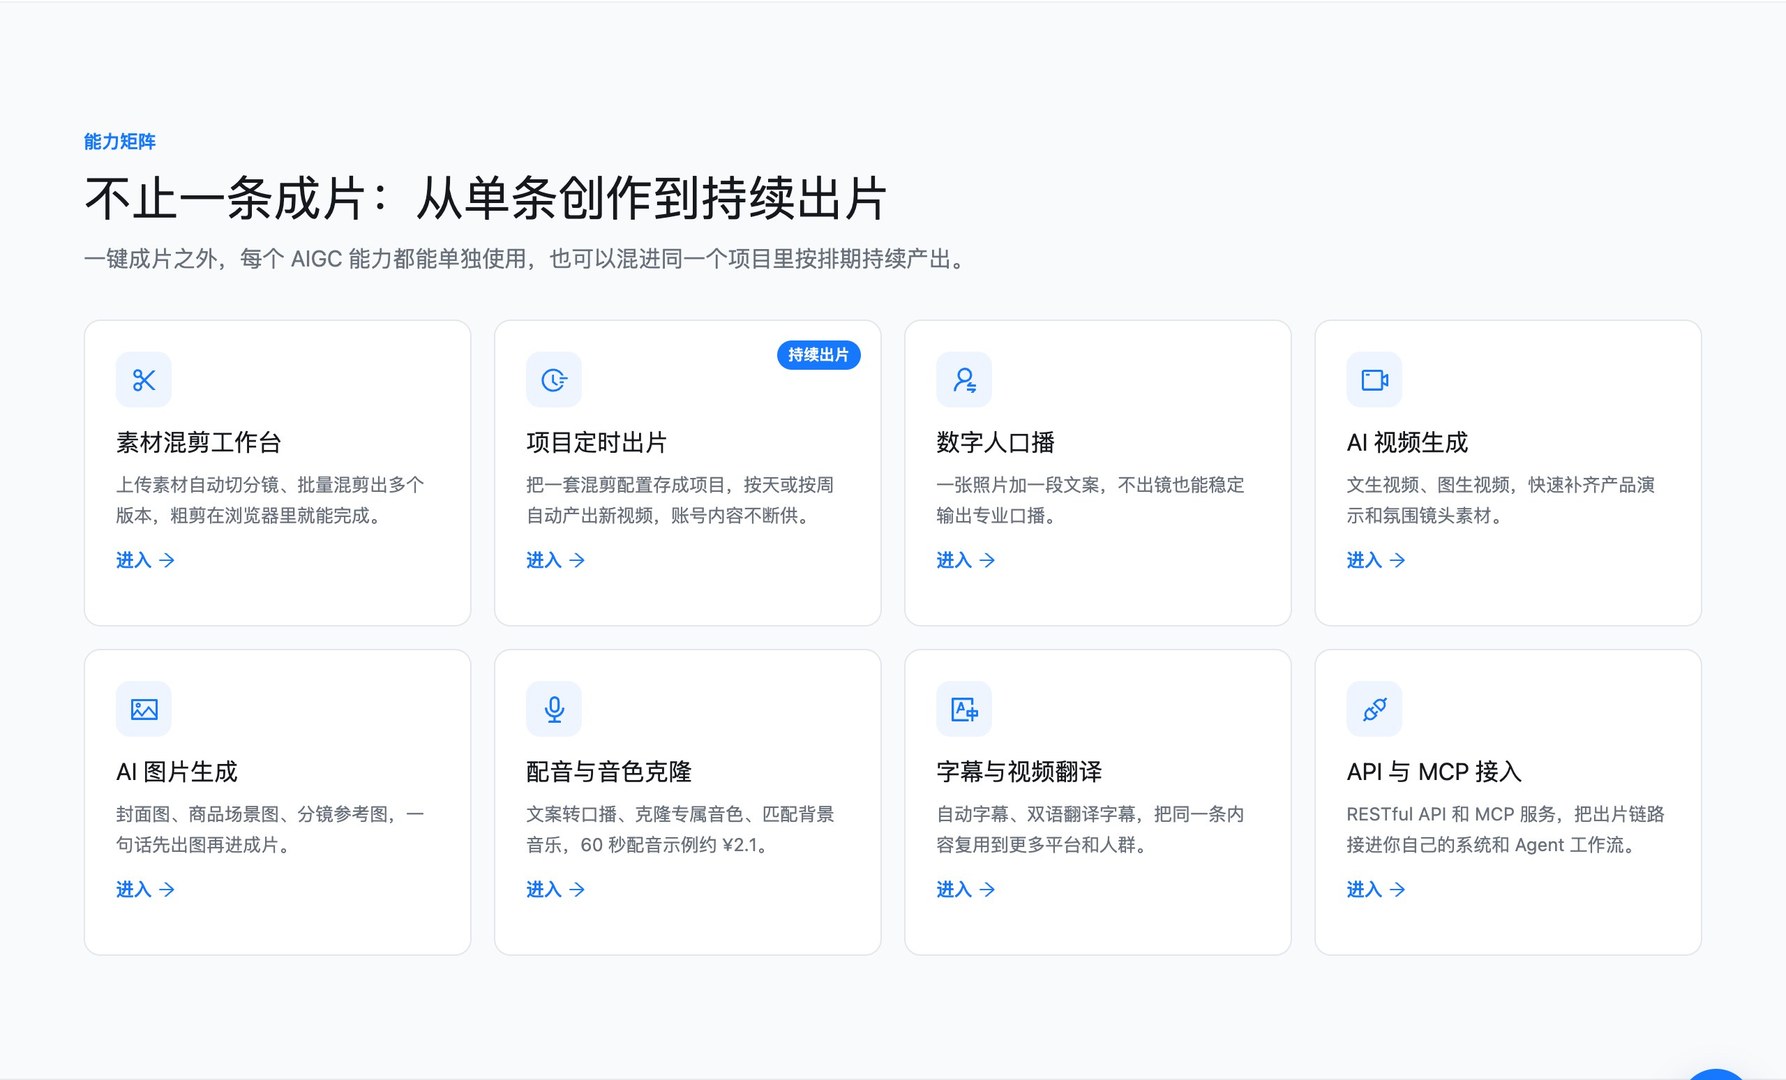
Task: Select the AI 图片生成 card title
Action: tap(177, 771)
